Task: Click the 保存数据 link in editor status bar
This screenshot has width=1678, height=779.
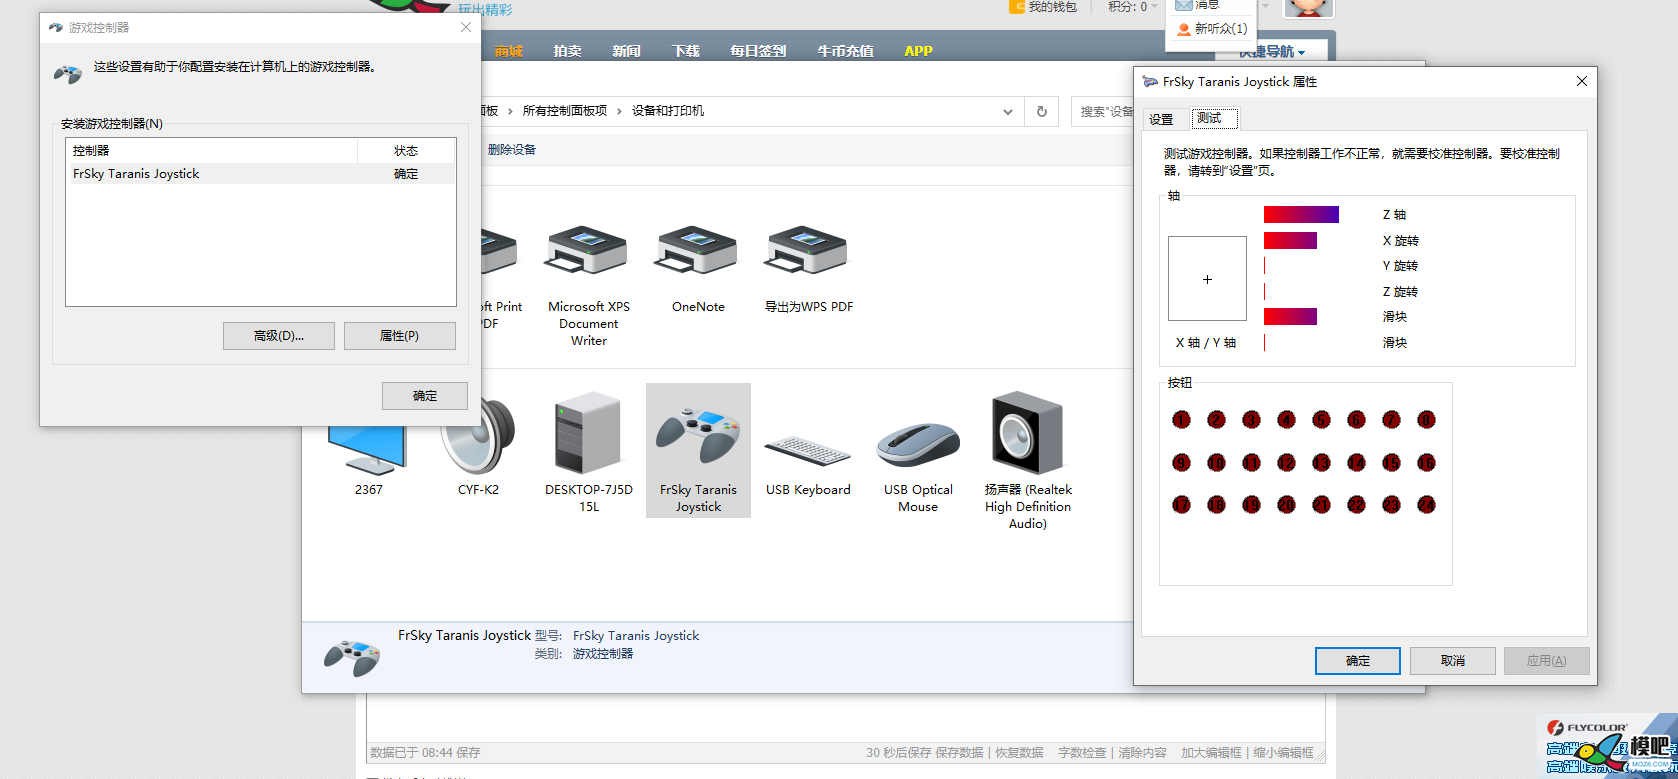Action: (x=960, y=753)
